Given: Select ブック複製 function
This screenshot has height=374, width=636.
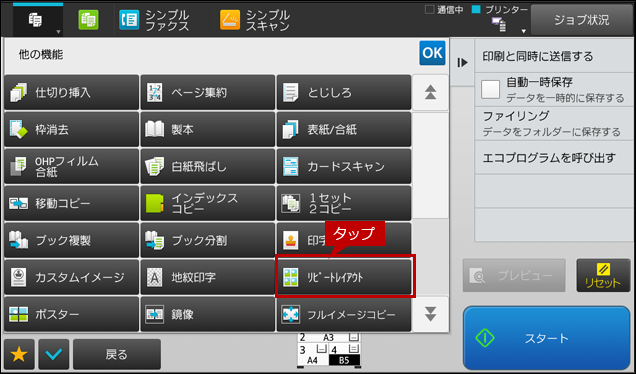Looking at the screenshot, I should [x=71, y=240].
